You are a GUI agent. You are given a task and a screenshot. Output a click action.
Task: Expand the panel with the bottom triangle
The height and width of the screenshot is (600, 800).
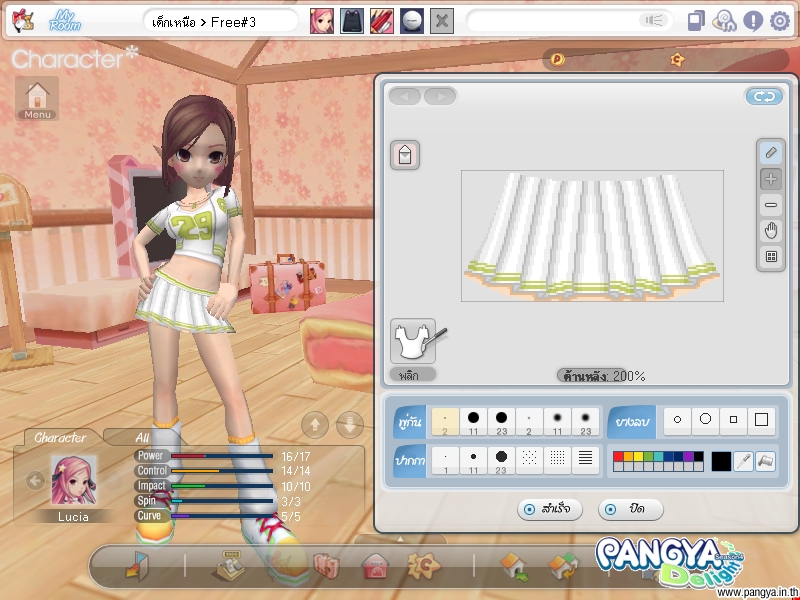[x=400, y=539]
